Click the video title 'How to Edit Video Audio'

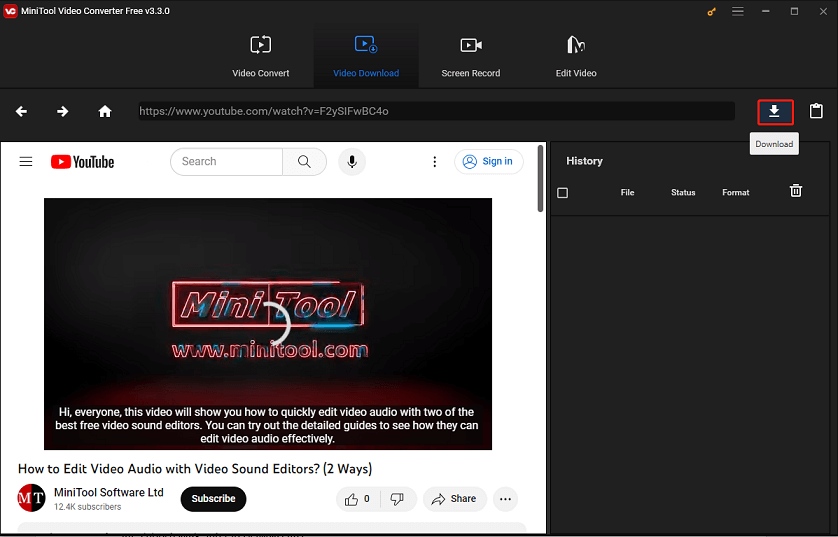pos(195,469)
